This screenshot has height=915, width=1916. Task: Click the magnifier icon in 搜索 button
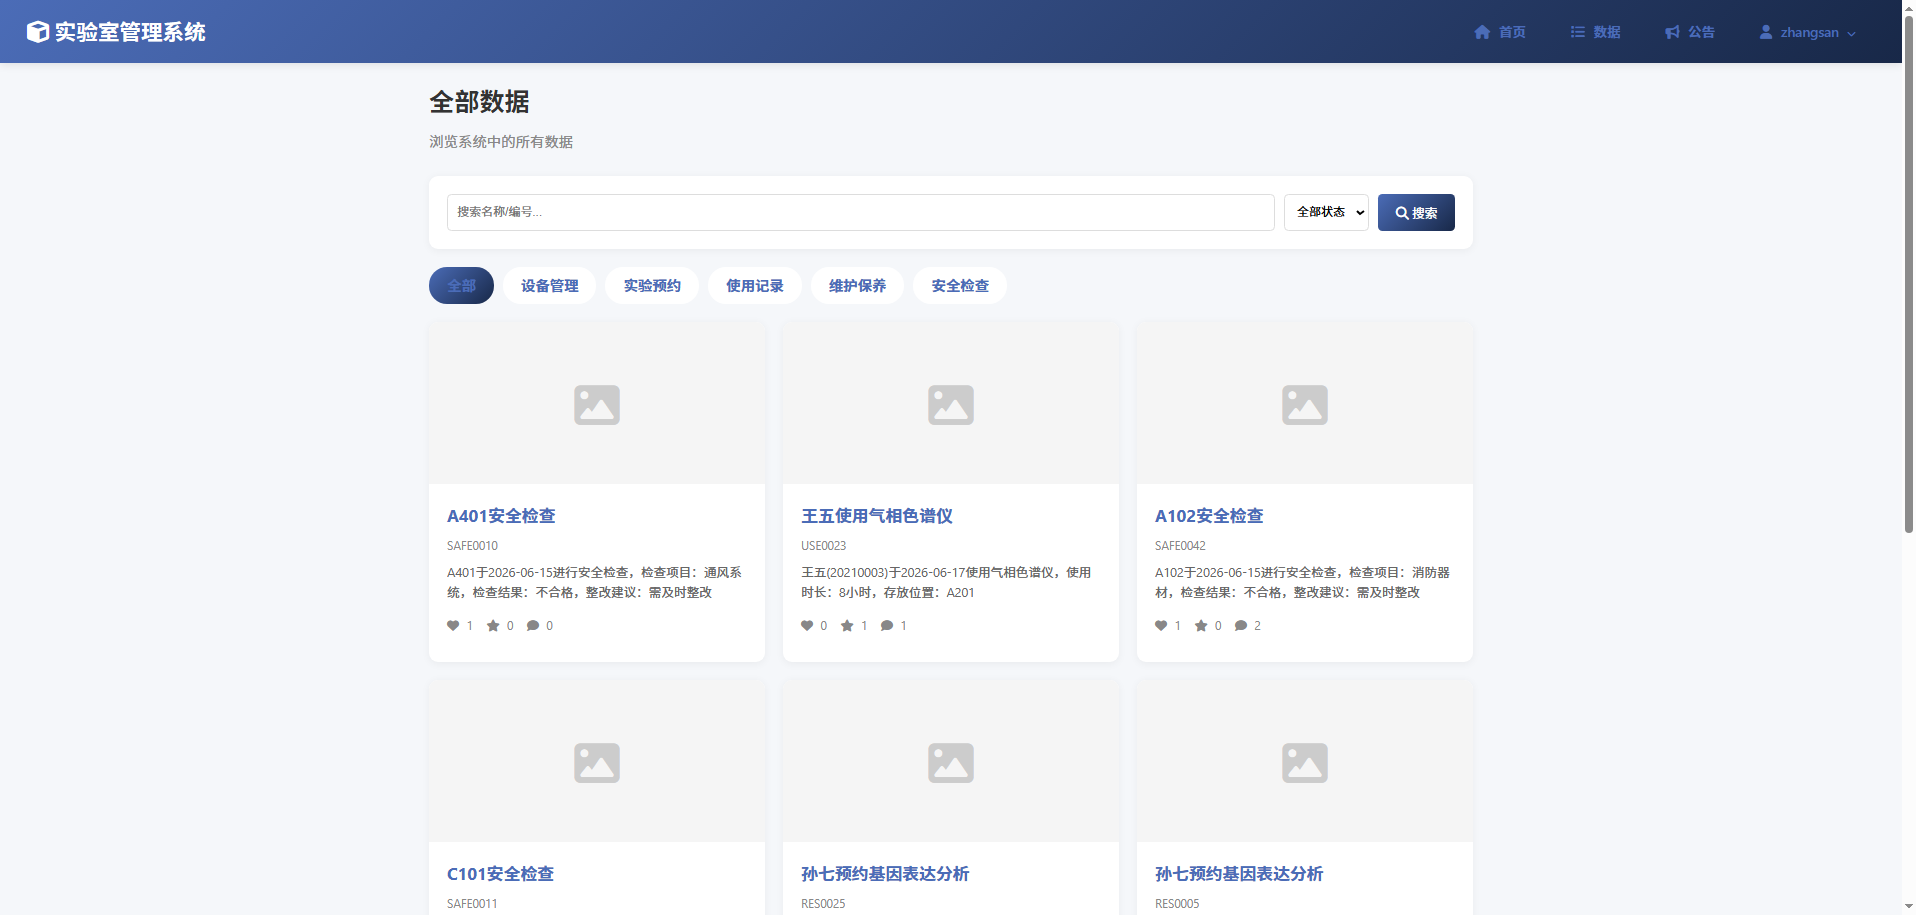[1402, 213]
